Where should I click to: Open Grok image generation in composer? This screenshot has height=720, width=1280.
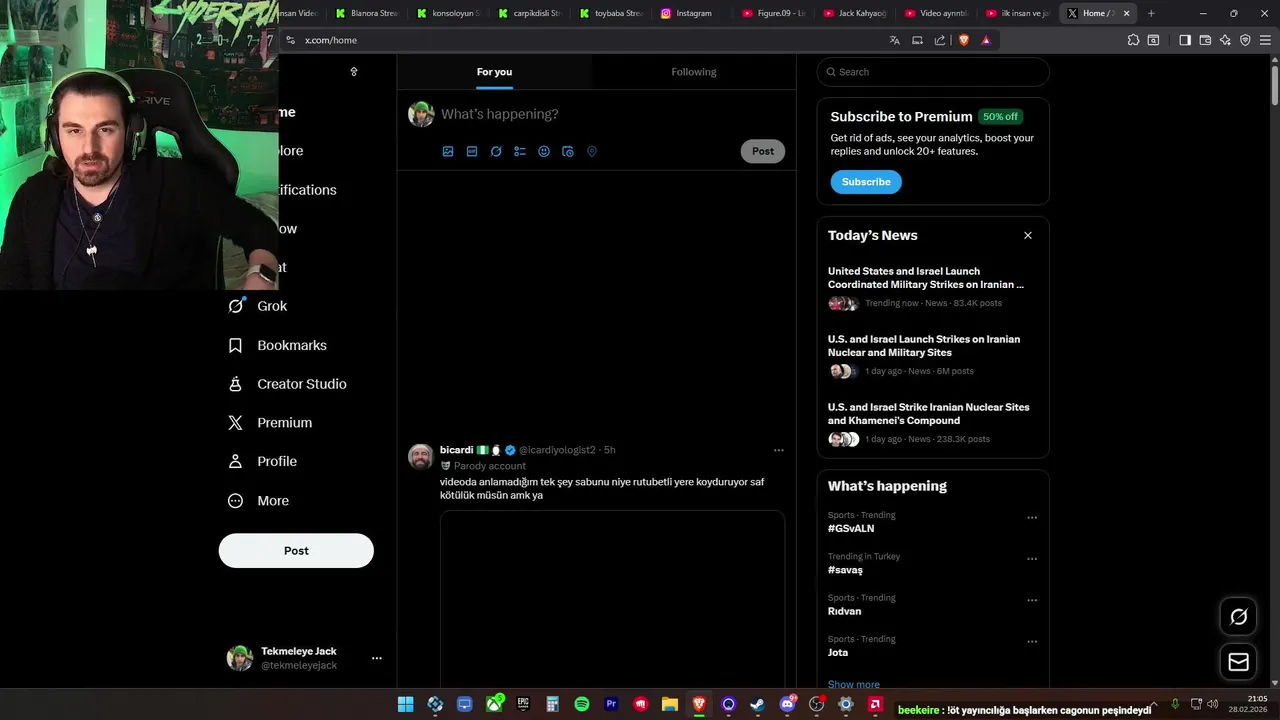click(496, 151)
